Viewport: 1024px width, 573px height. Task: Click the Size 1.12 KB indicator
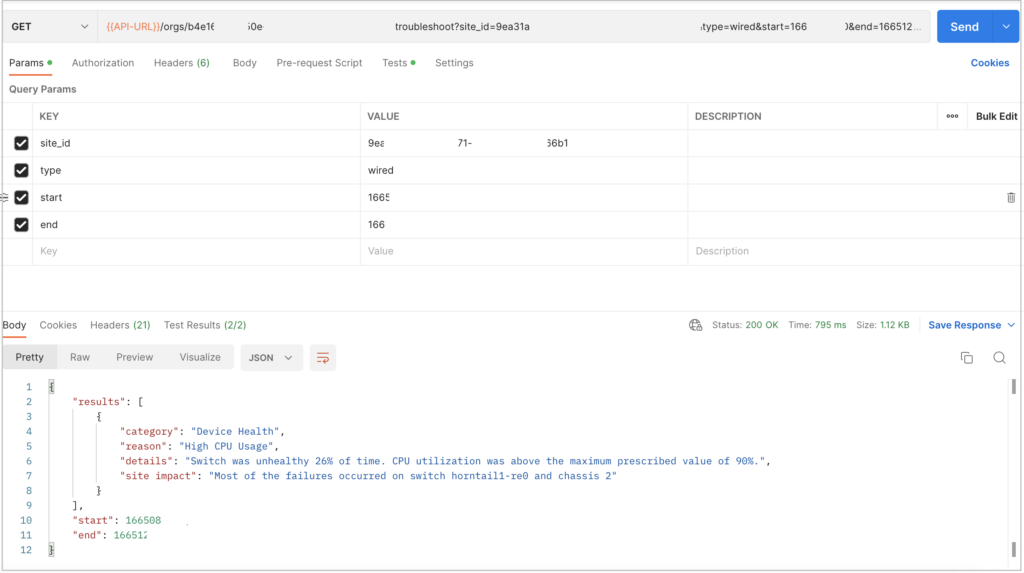pos(882,325)
